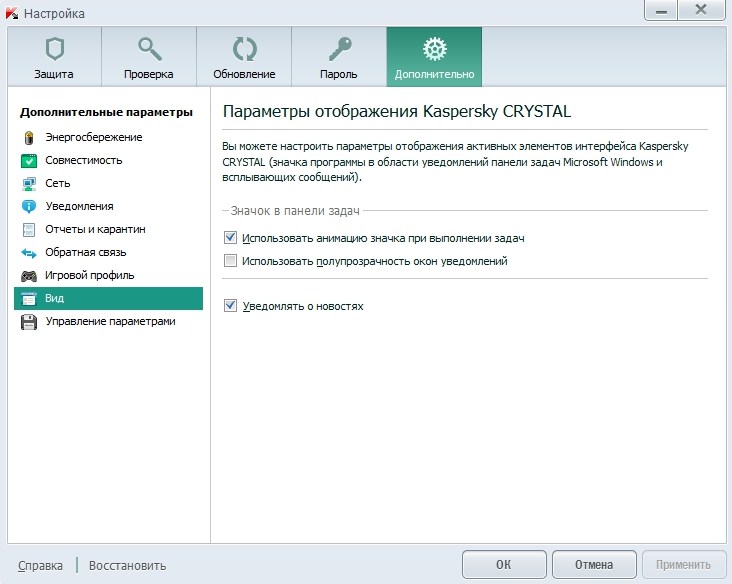The height and width of the screenshot is (584, 732).
Task: Click the Восстановить link
Action: tap(127, 565)
